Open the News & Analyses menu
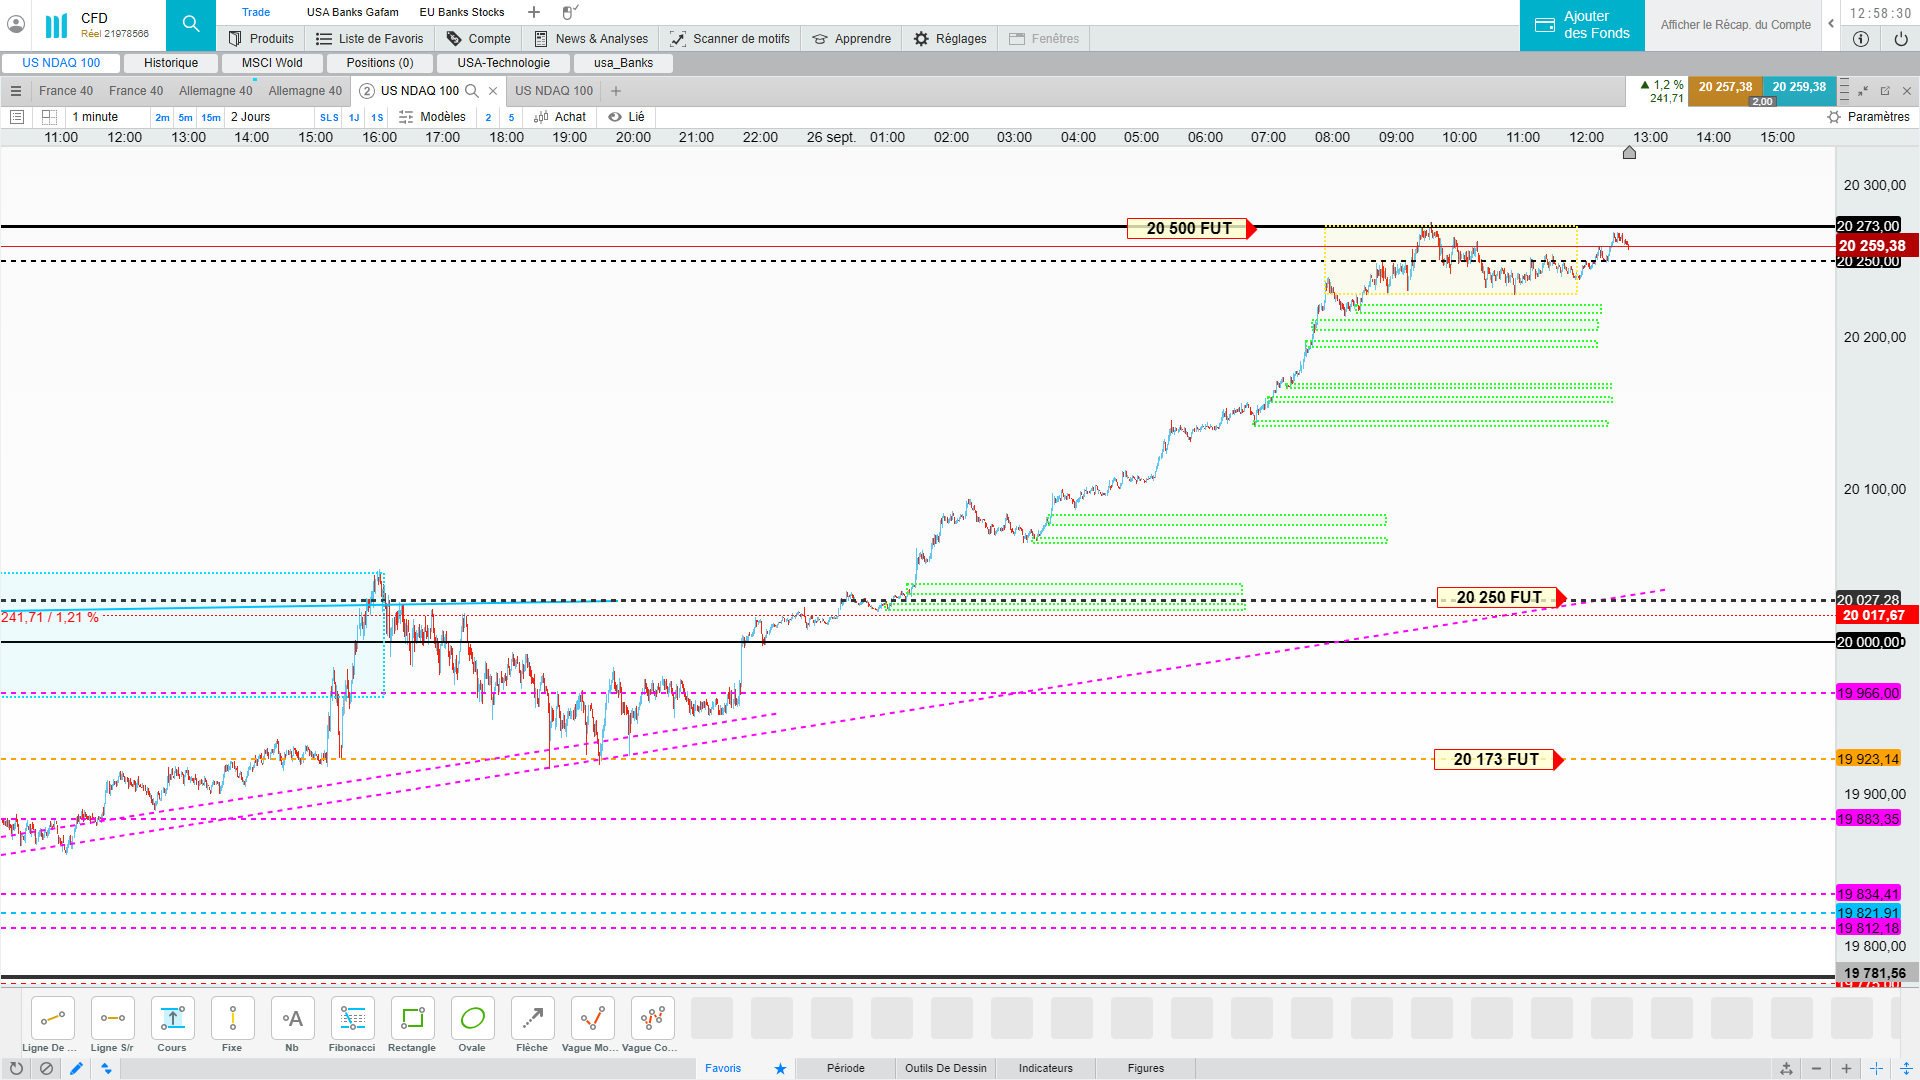This screenshot has width=1920, height=1080. tap(591, 39)
